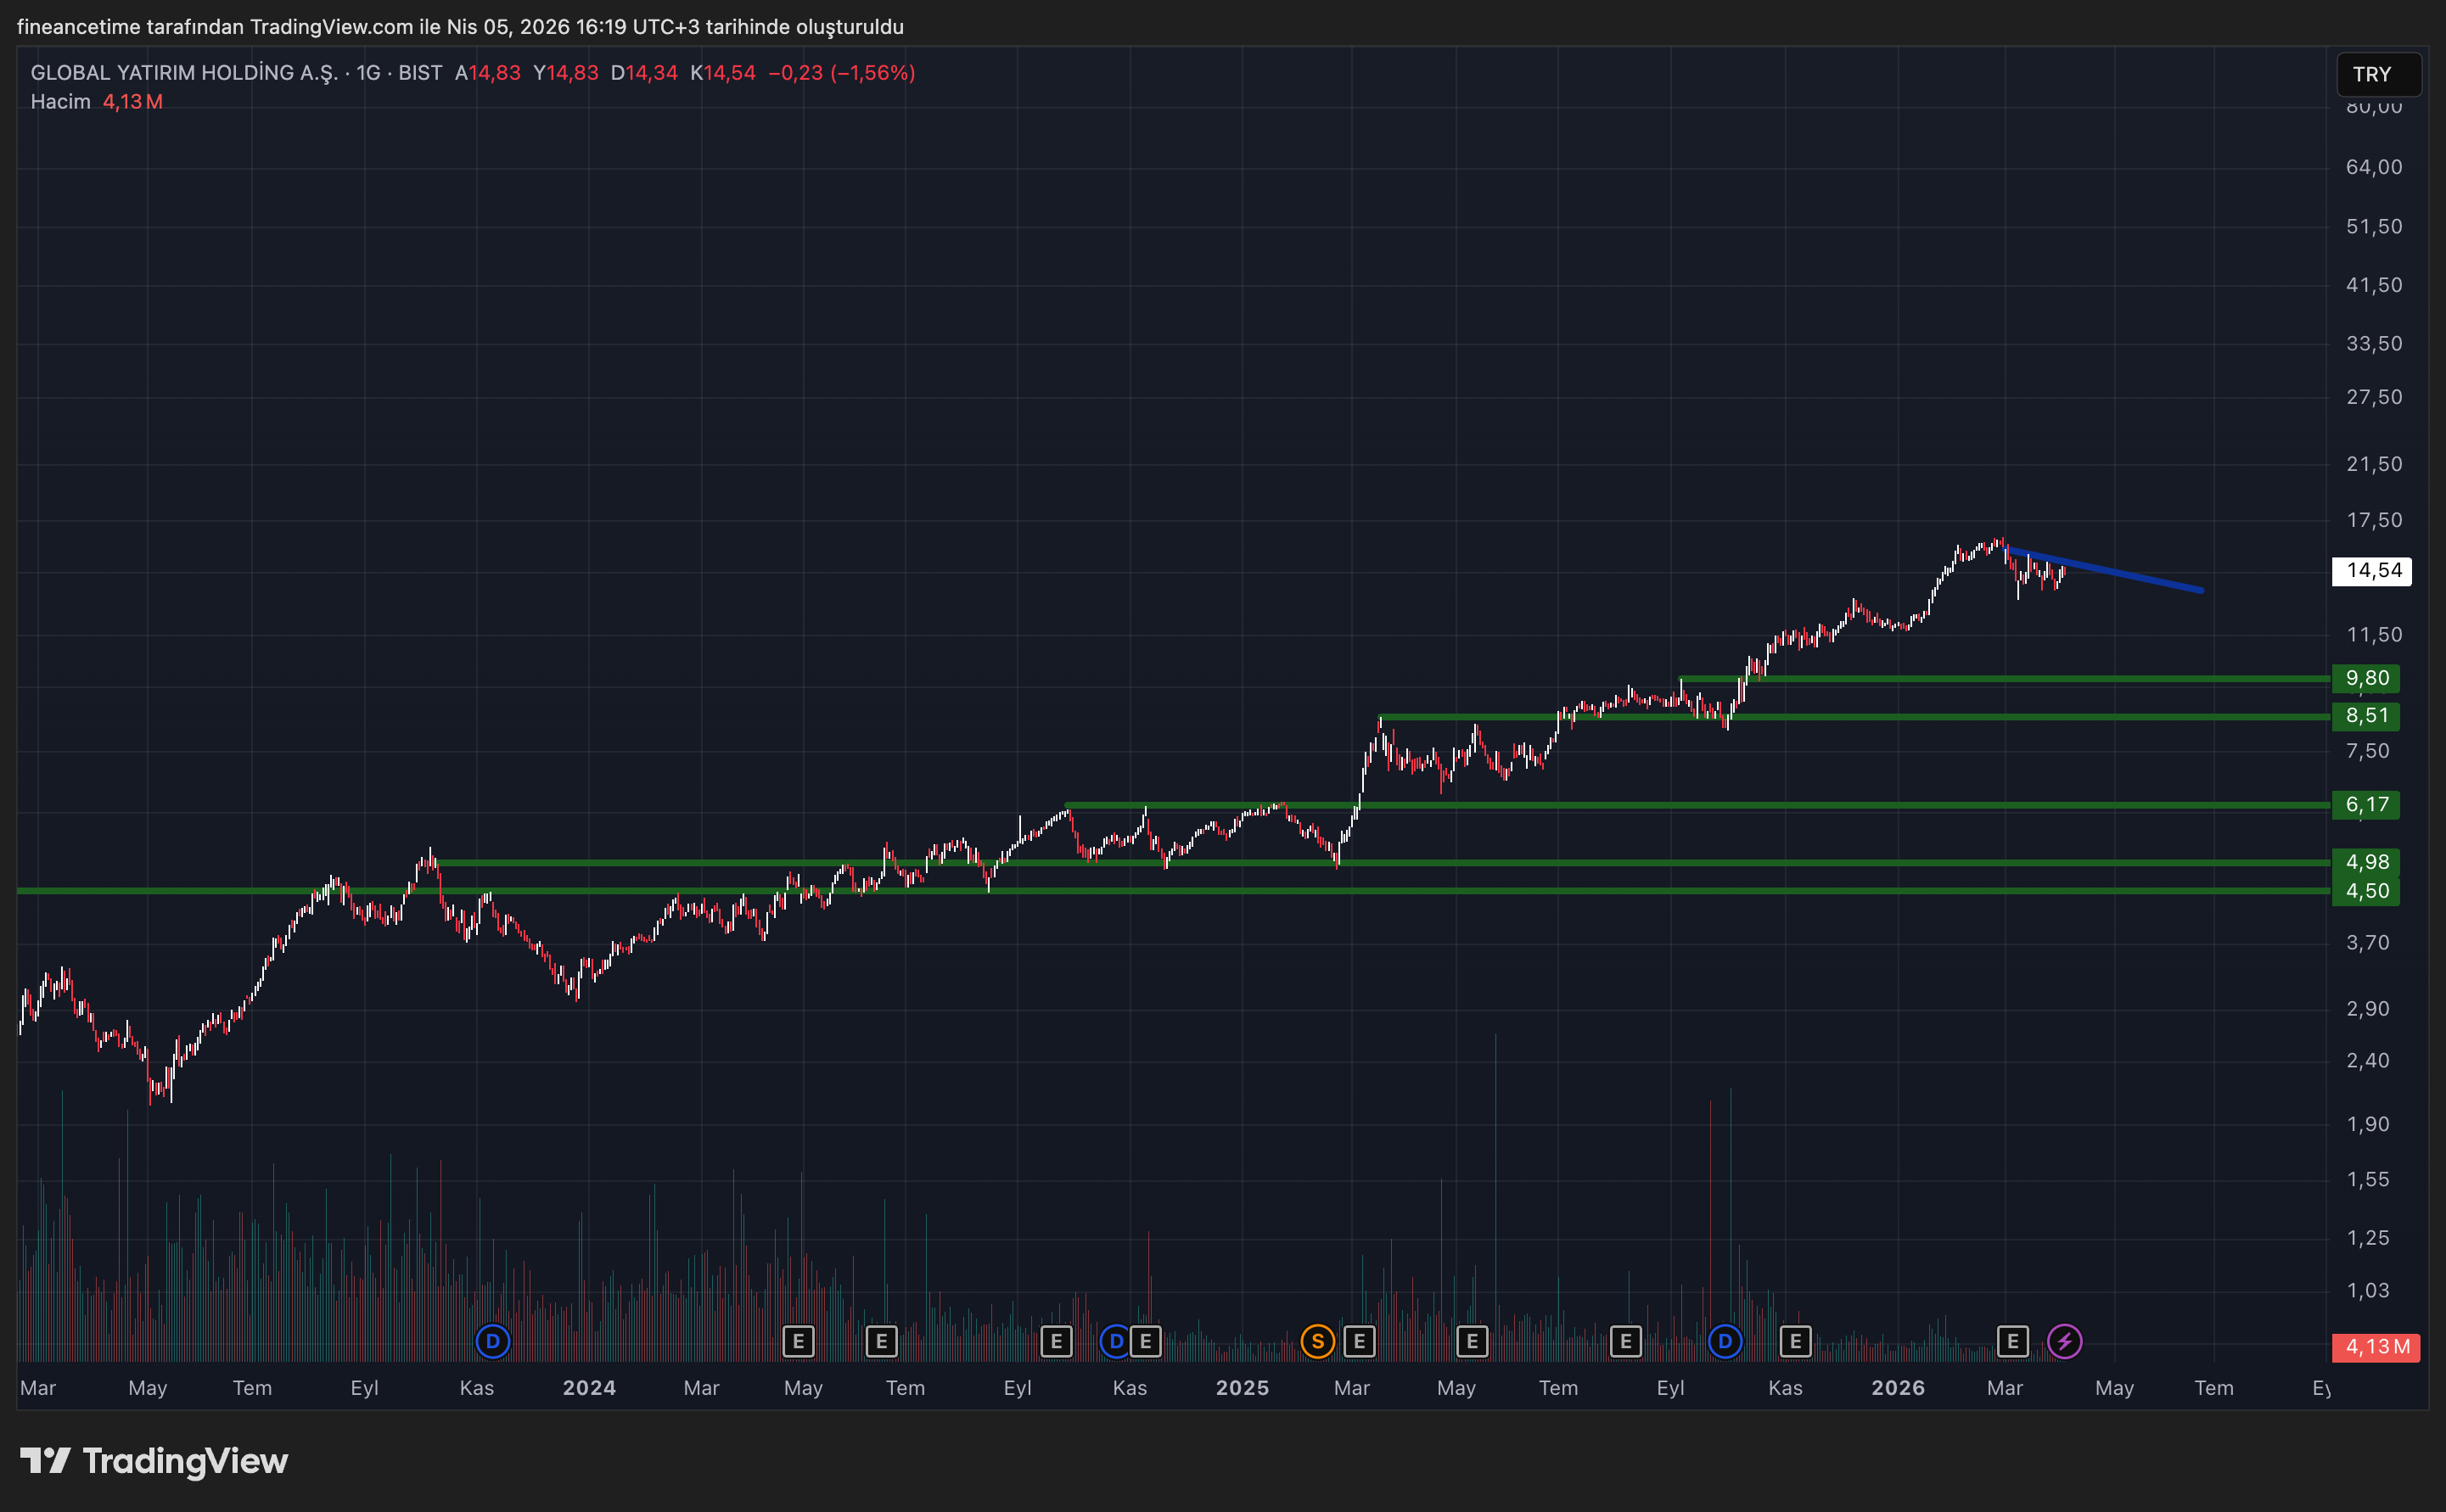Click the current price label showing 14,54
Screen dimensions: 2446x1512
click(2373, 571)
